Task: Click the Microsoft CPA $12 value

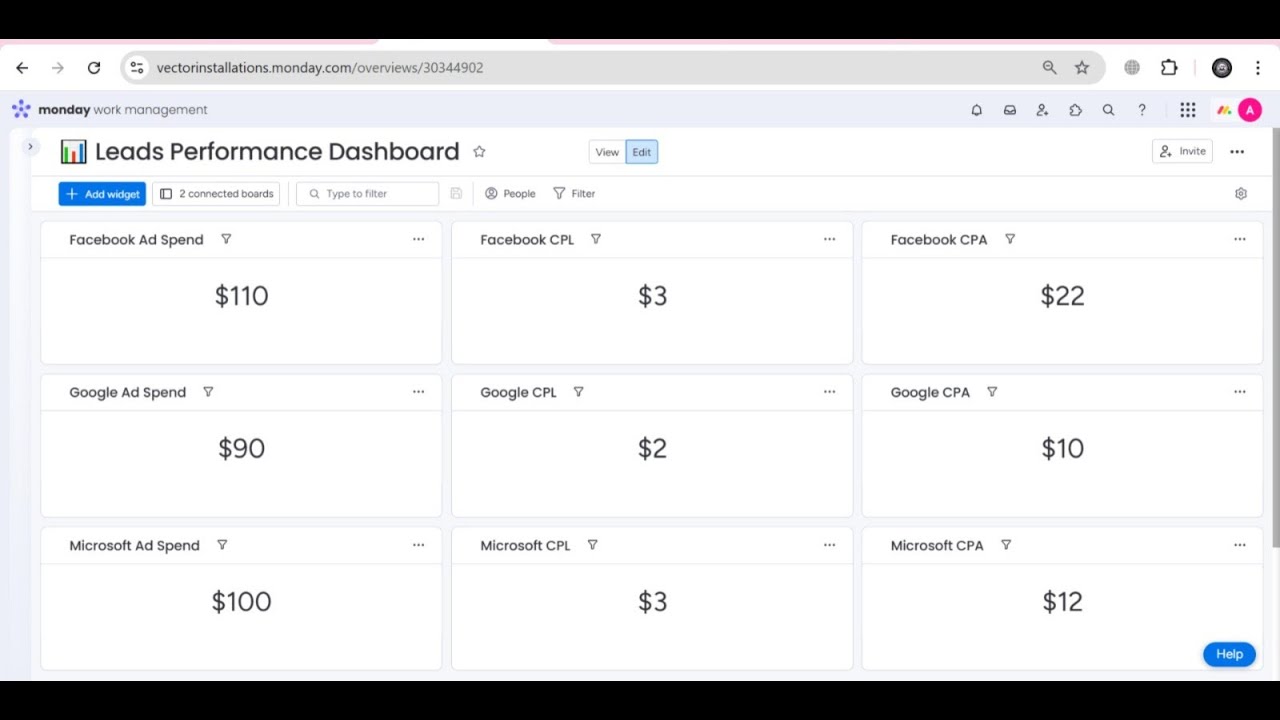Action: [x=1062, y=602]
